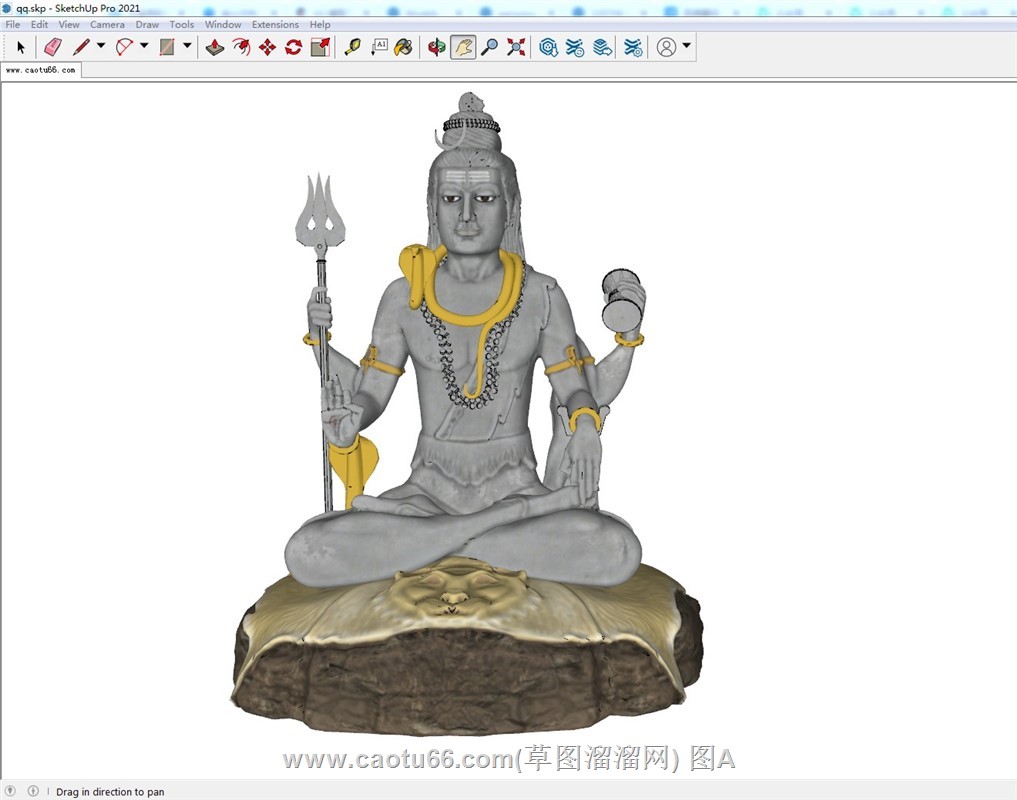Image resolution: width=1017 pixels, height=800 pixels.
Task: Select the Scale tool
Action: point(320,47)
